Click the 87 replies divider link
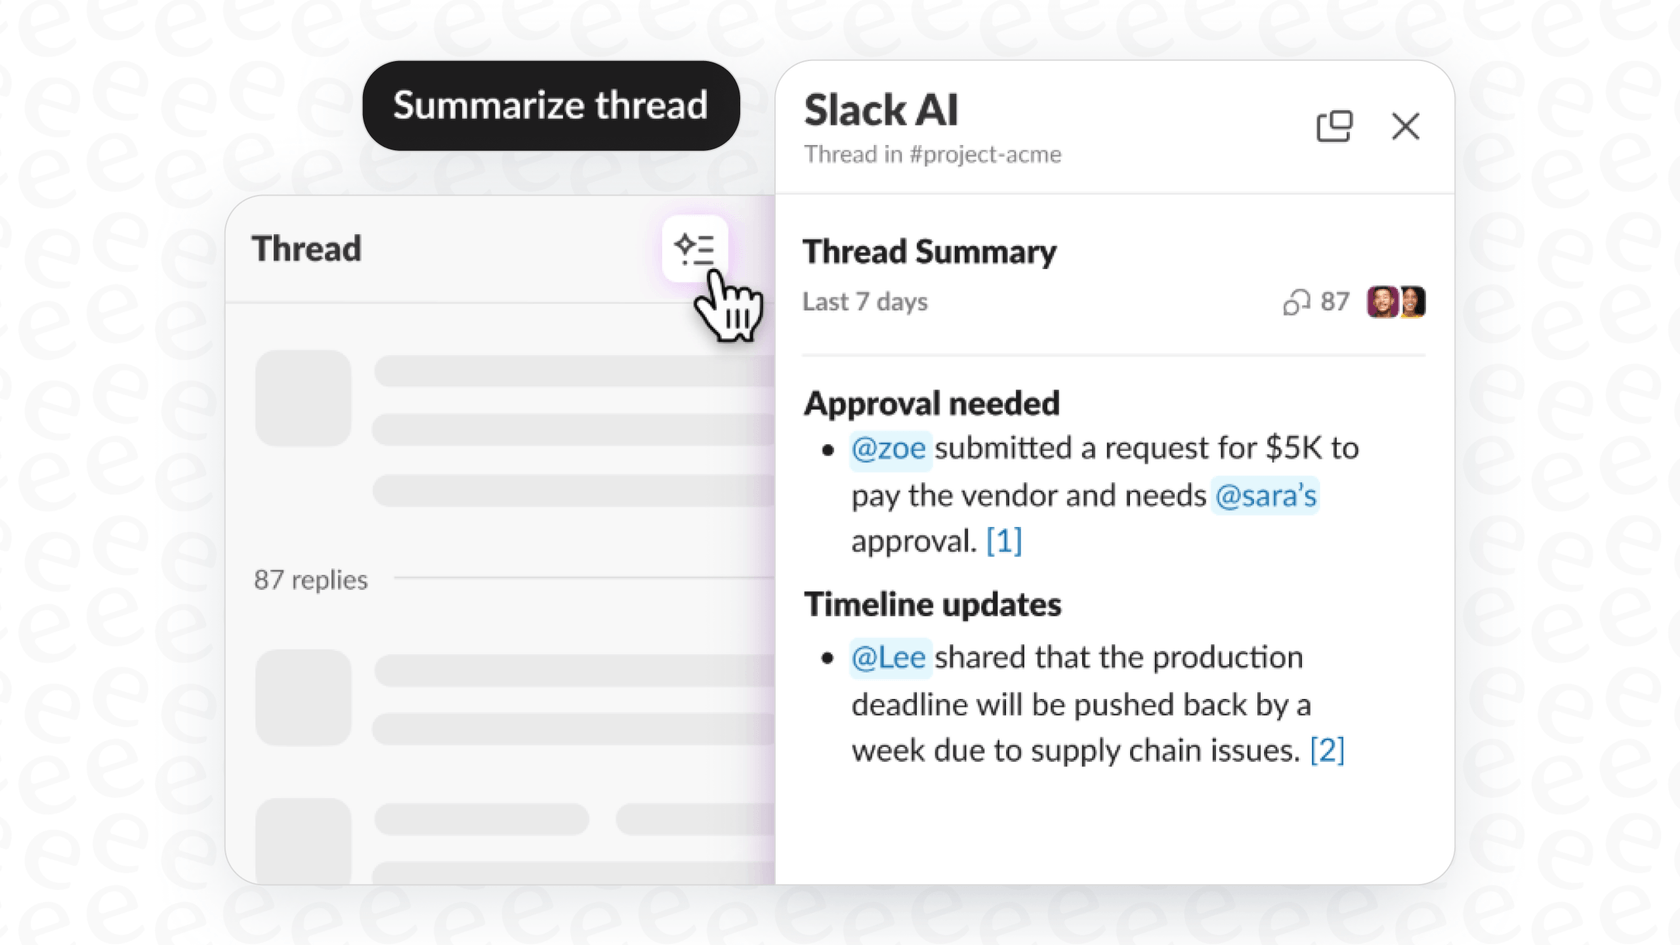 [310, 579]
